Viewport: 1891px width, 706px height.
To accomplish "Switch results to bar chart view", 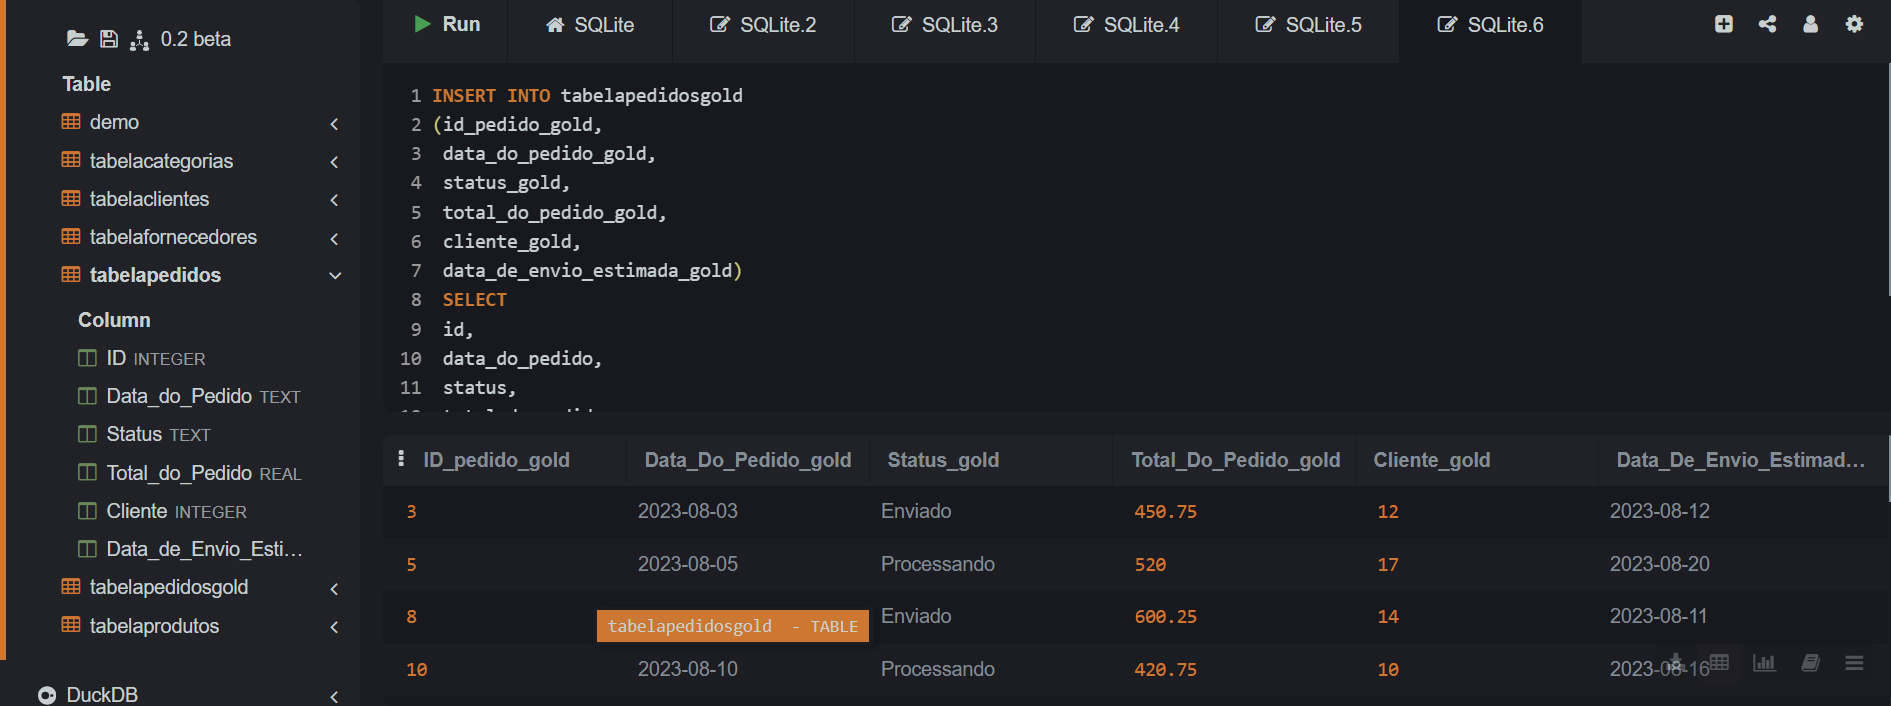I will 1764,663.
